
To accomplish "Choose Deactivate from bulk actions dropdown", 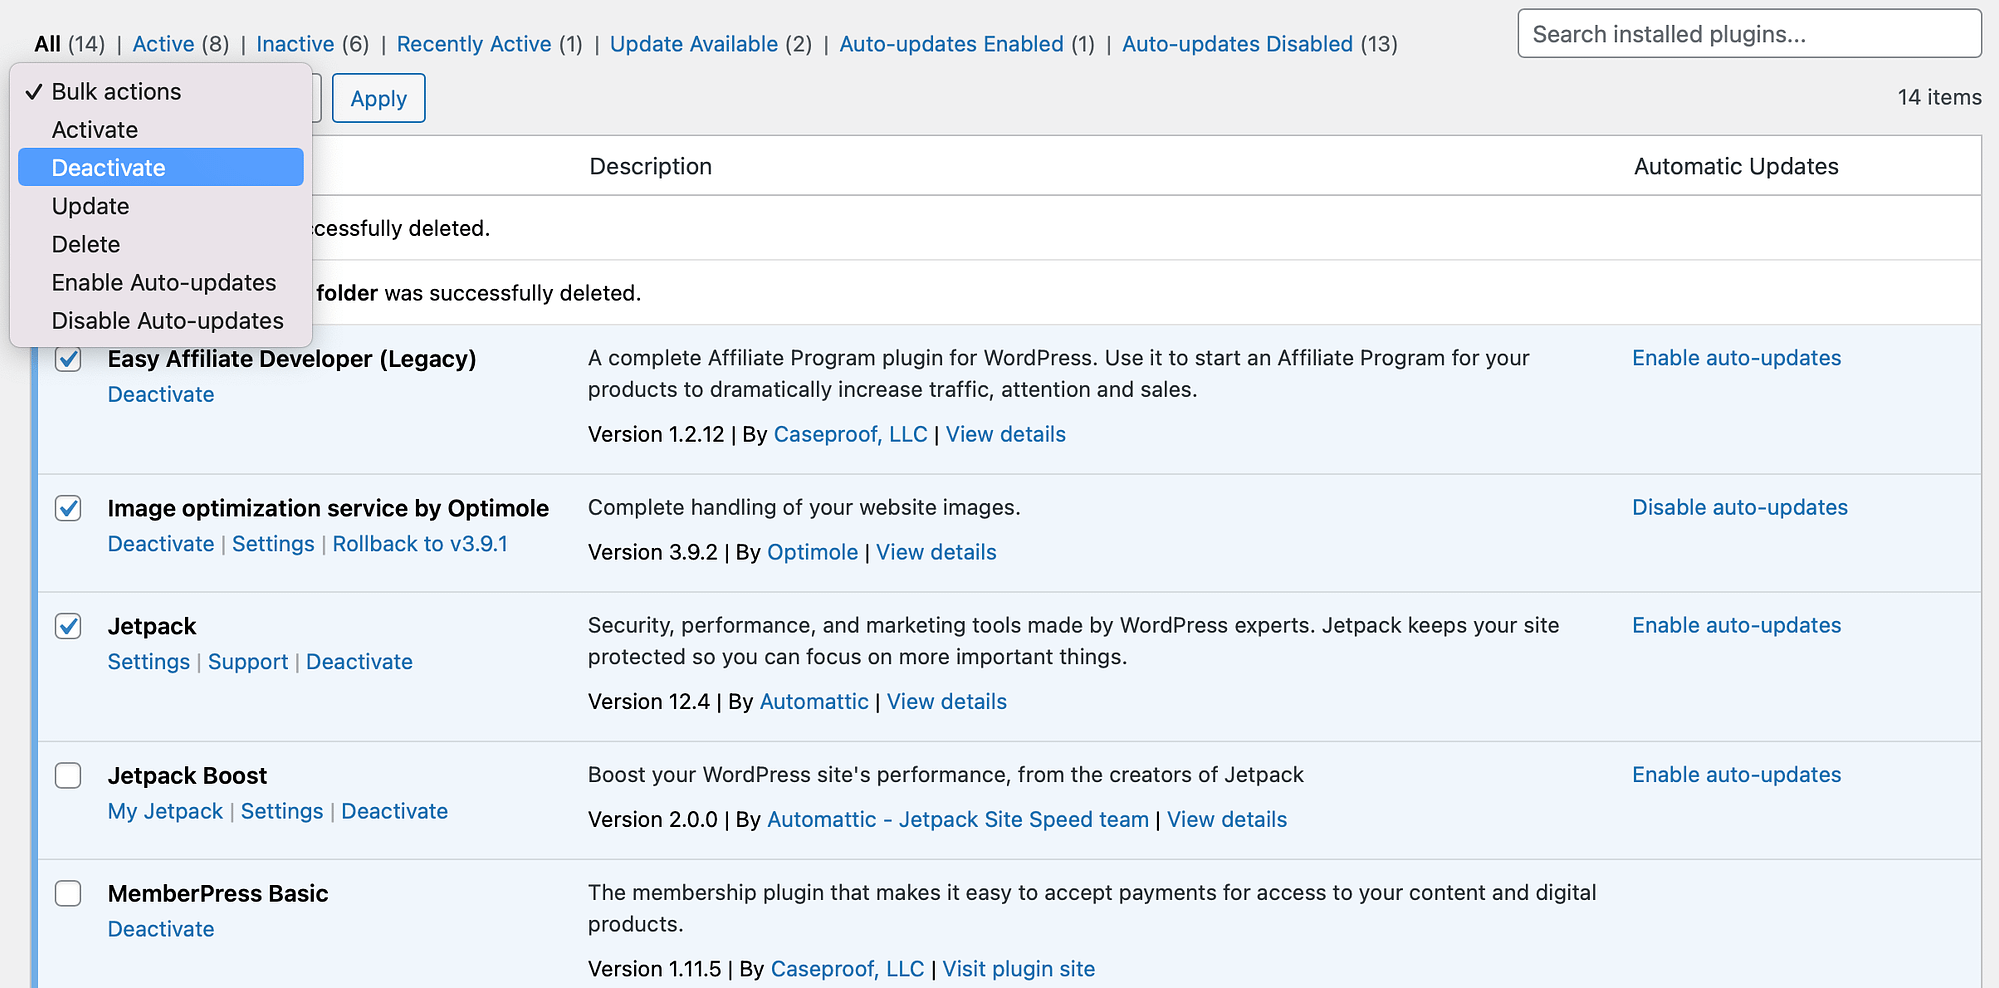I will [x=160, y=167].
